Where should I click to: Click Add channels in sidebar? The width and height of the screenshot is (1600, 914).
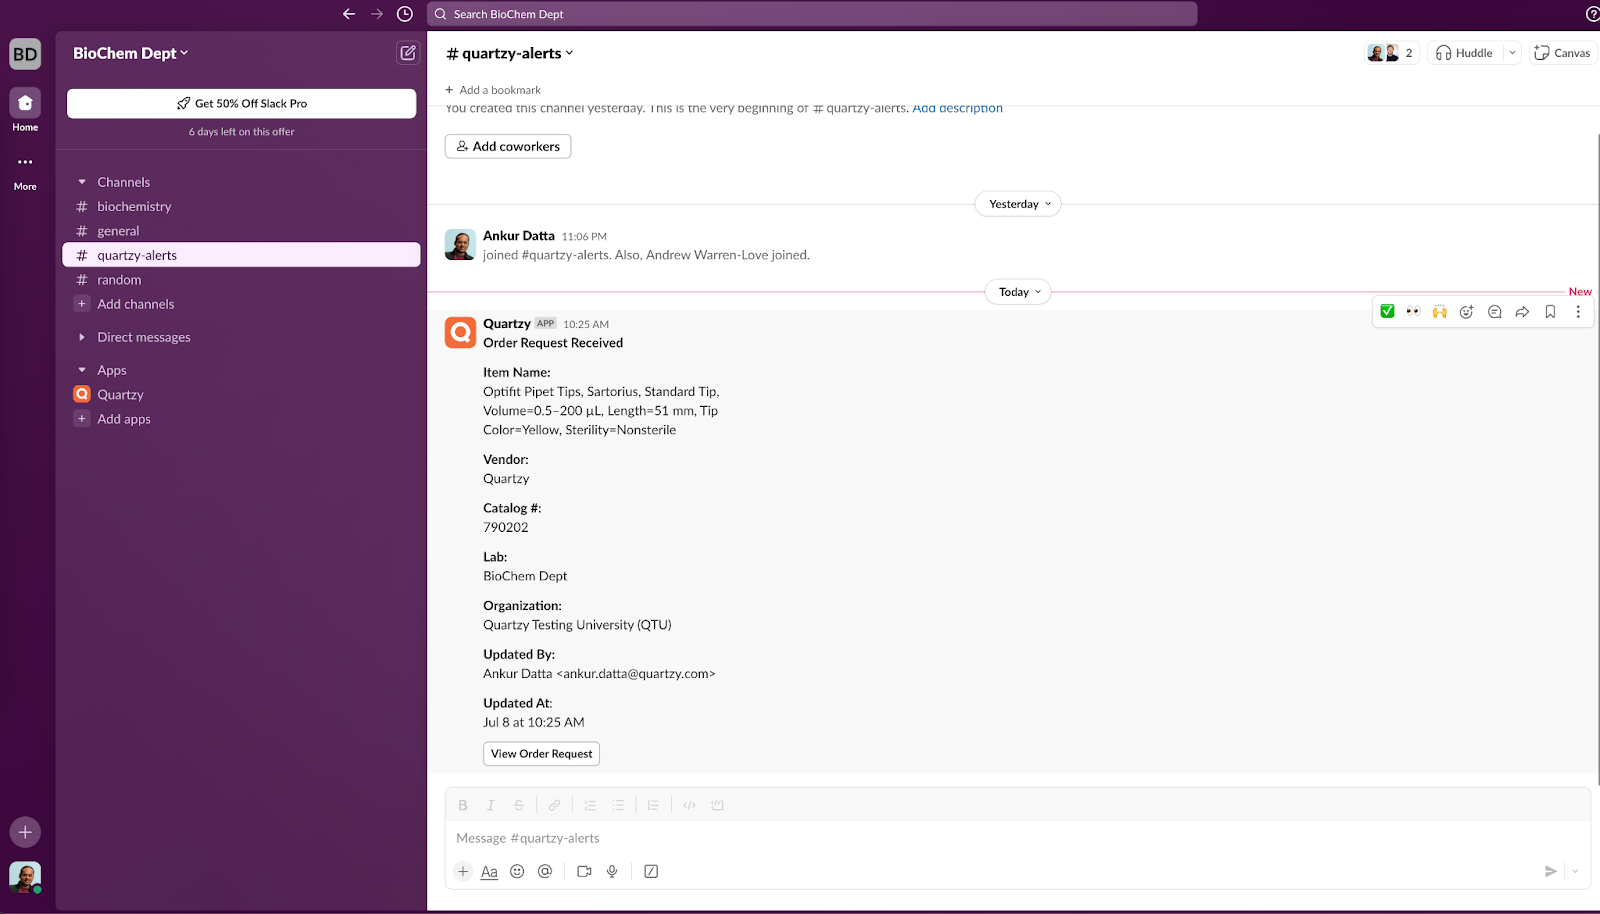coord(241,304)
